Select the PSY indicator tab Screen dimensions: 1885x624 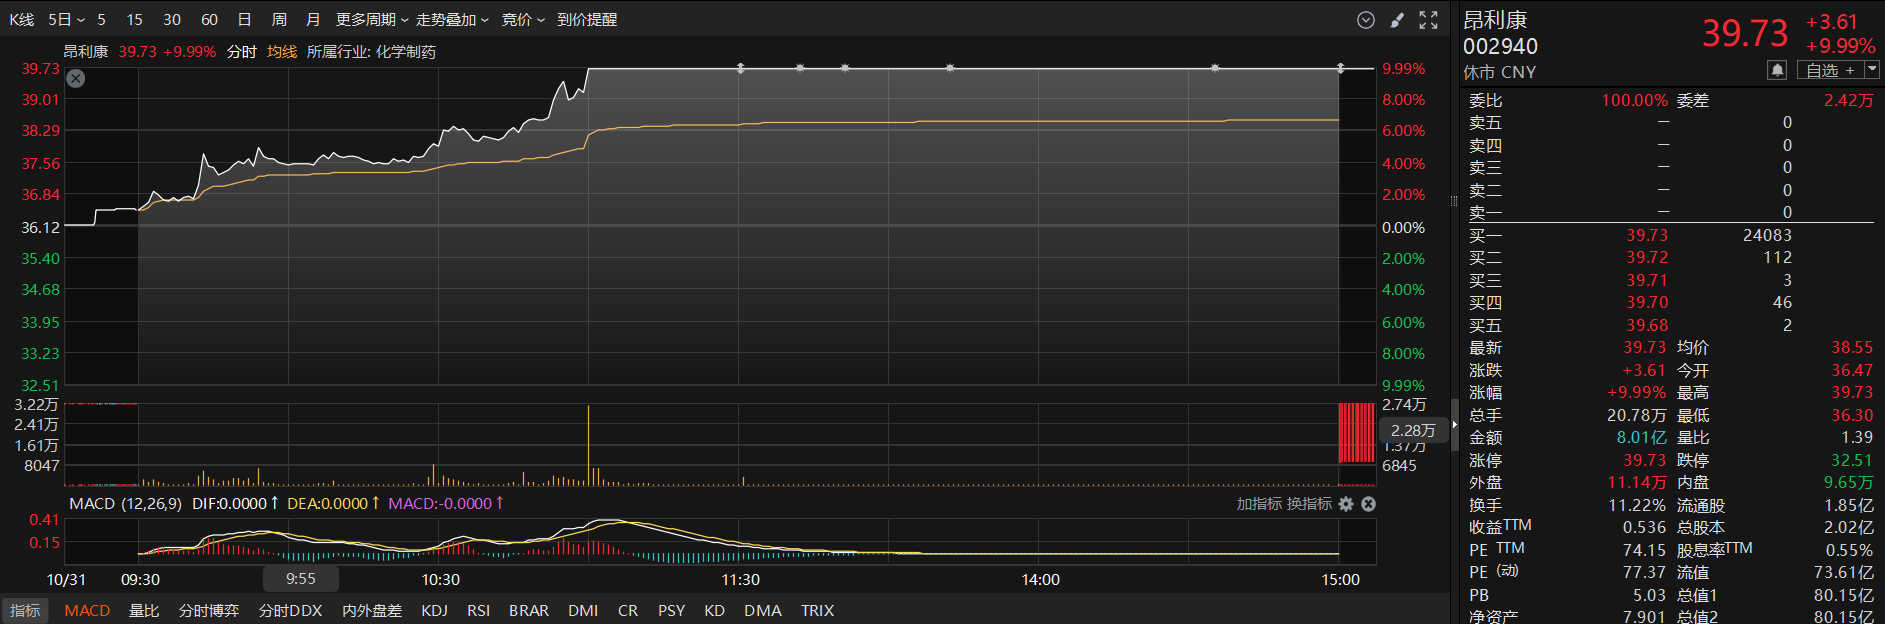coord(672,610)
